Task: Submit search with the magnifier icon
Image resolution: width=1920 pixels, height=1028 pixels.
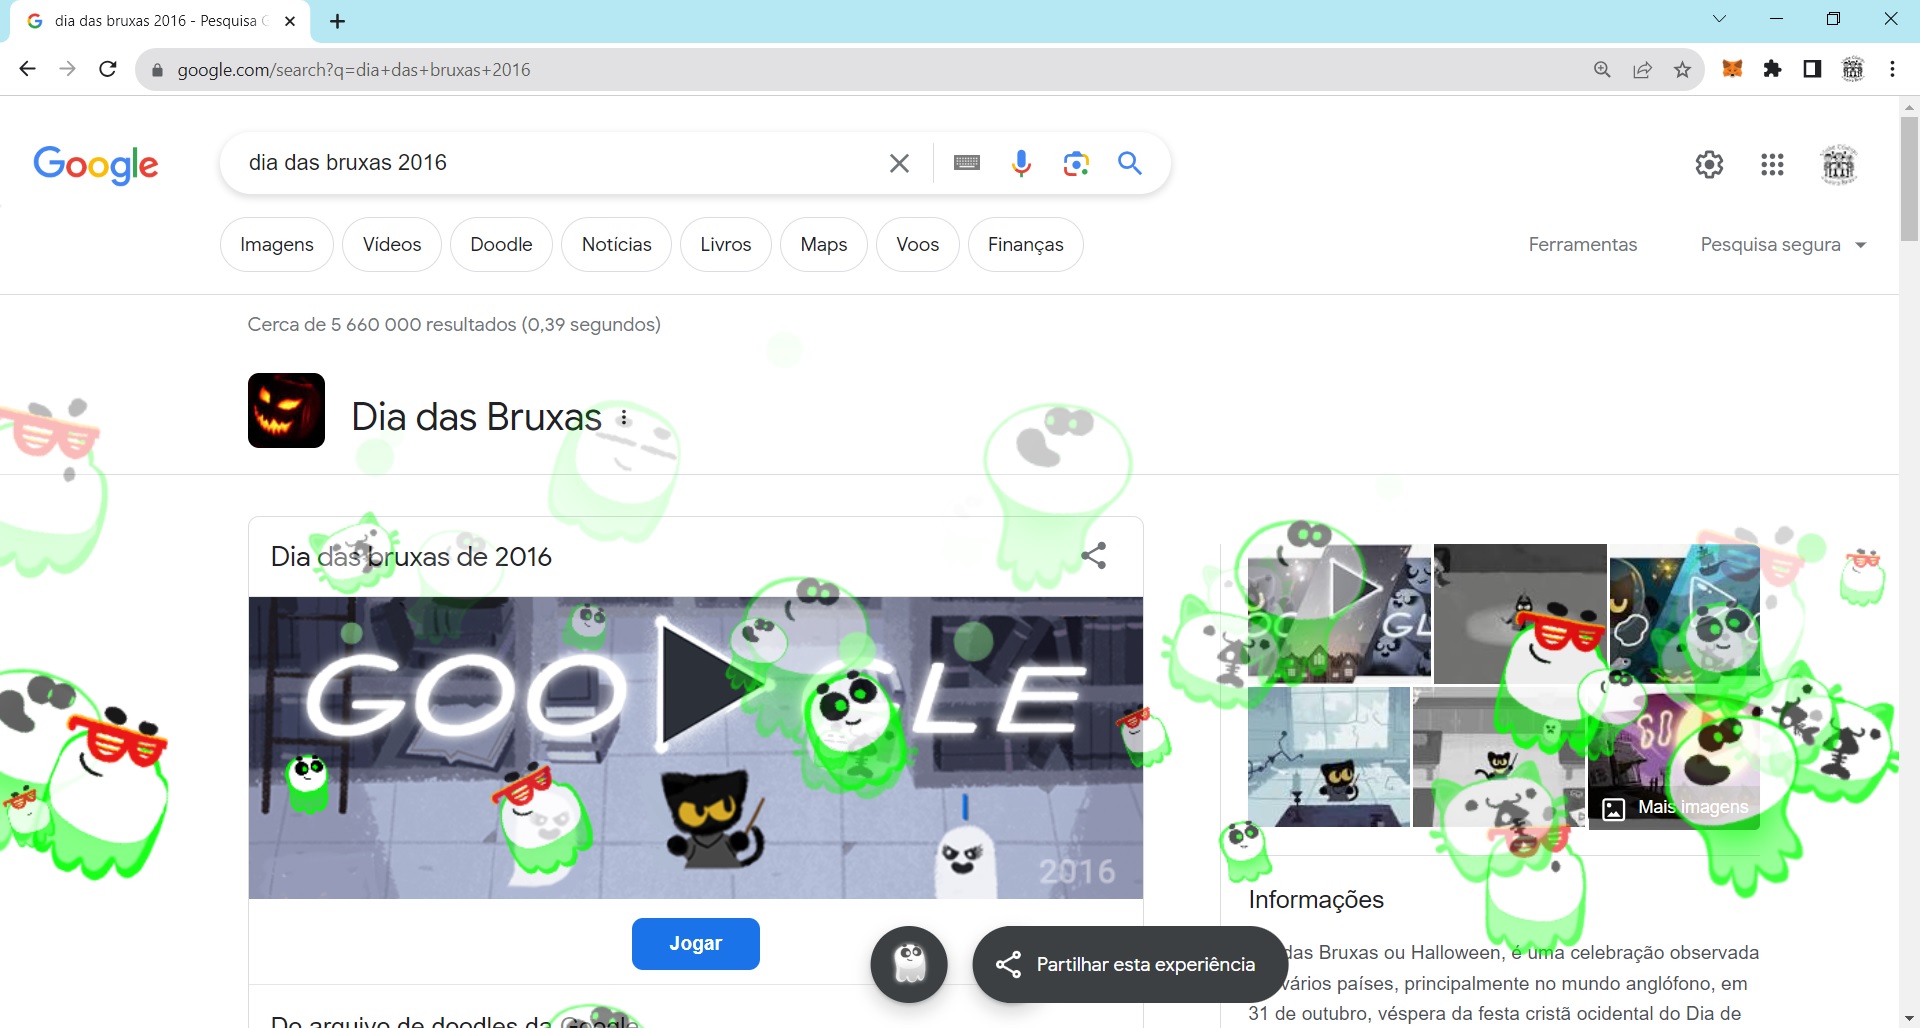Action: [x=1130, y=163]
